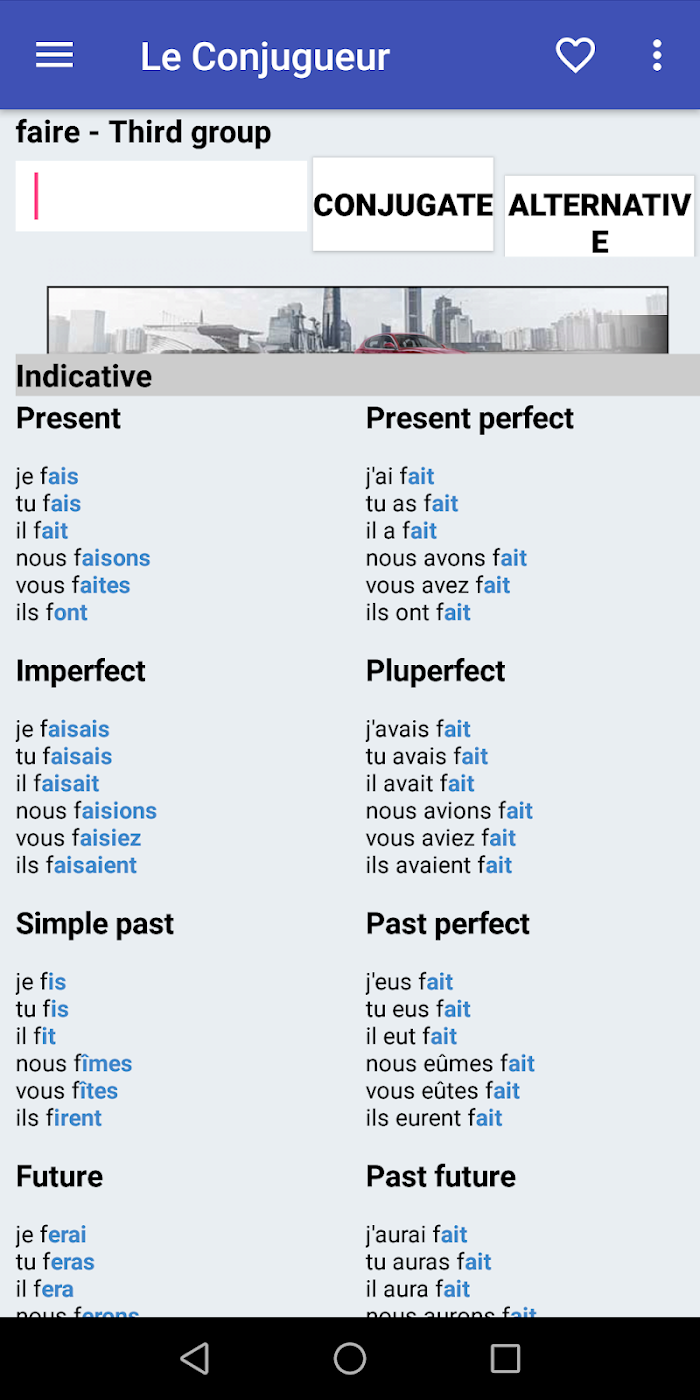Select the Pluperfect tense heading
This screenshot has height=1400, width=700.
(x=436, y=671)
